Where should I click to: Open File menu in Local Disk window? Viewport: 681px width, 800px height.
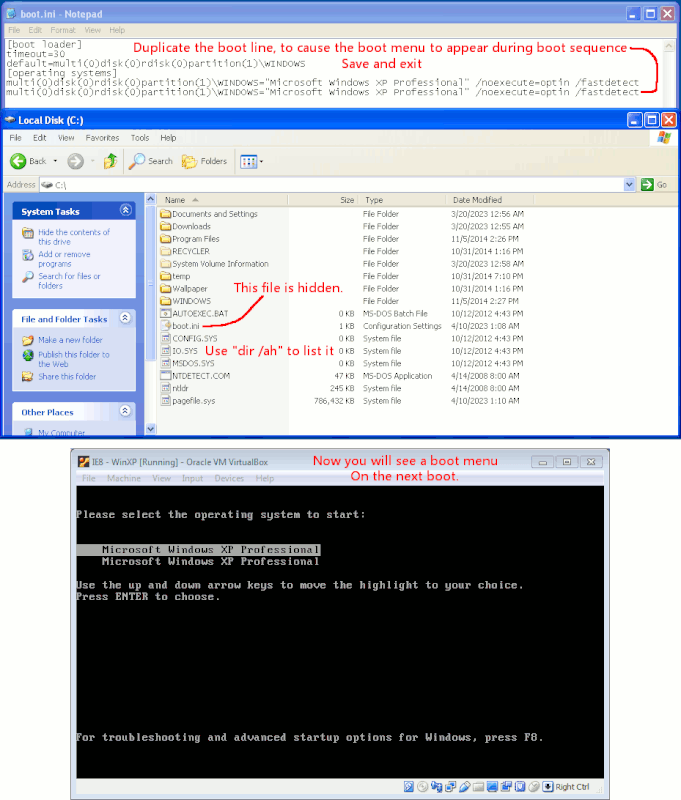[15, 138]
